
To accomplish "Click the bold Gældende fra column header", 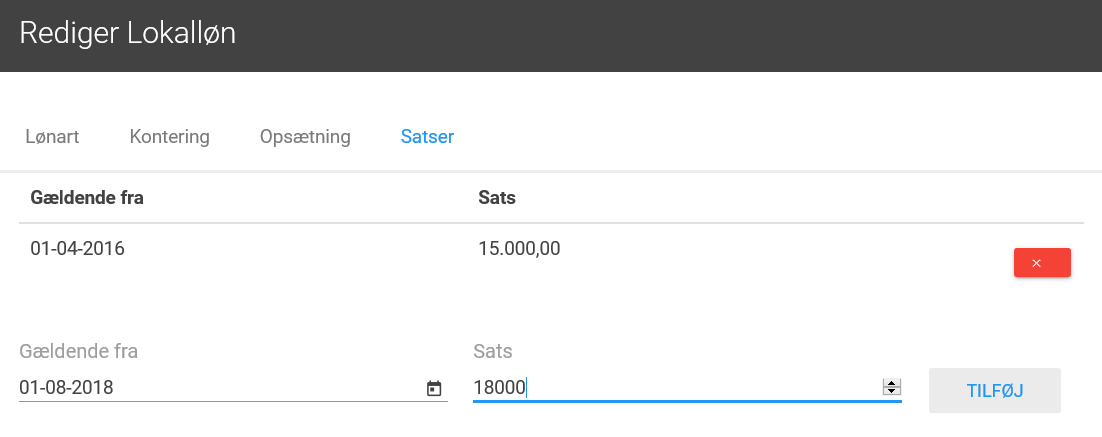I will point(87,198).
